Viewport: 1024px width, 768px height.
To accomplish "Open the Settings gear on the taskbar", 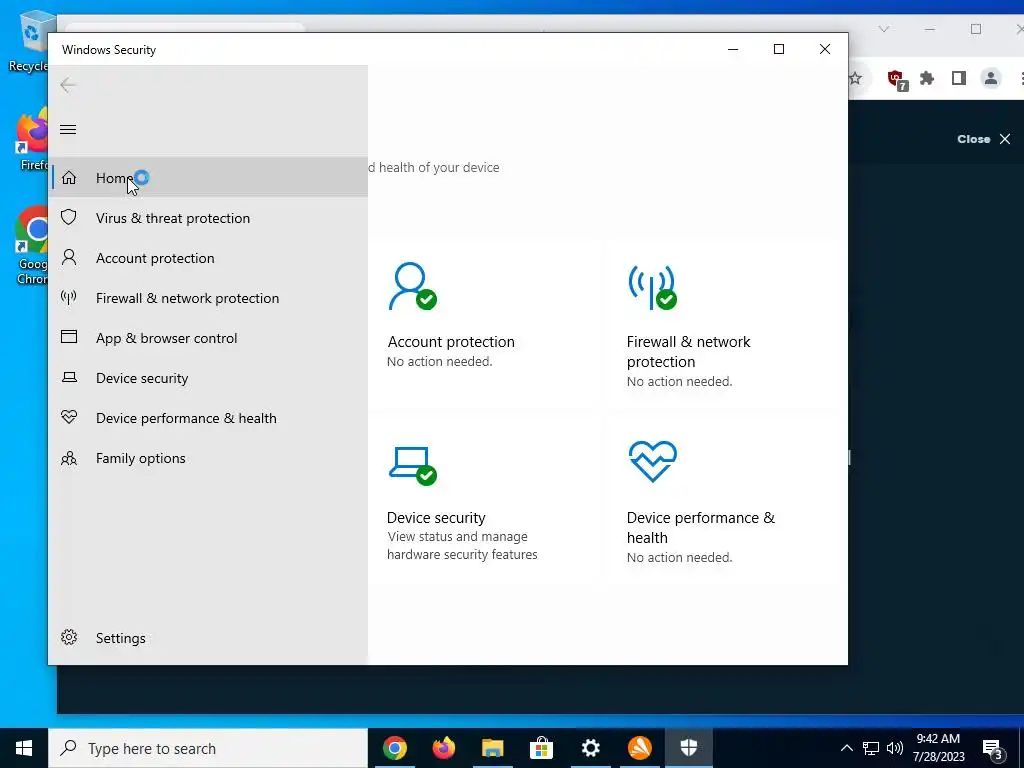I will pyautogui.click(x=590, y=748).
